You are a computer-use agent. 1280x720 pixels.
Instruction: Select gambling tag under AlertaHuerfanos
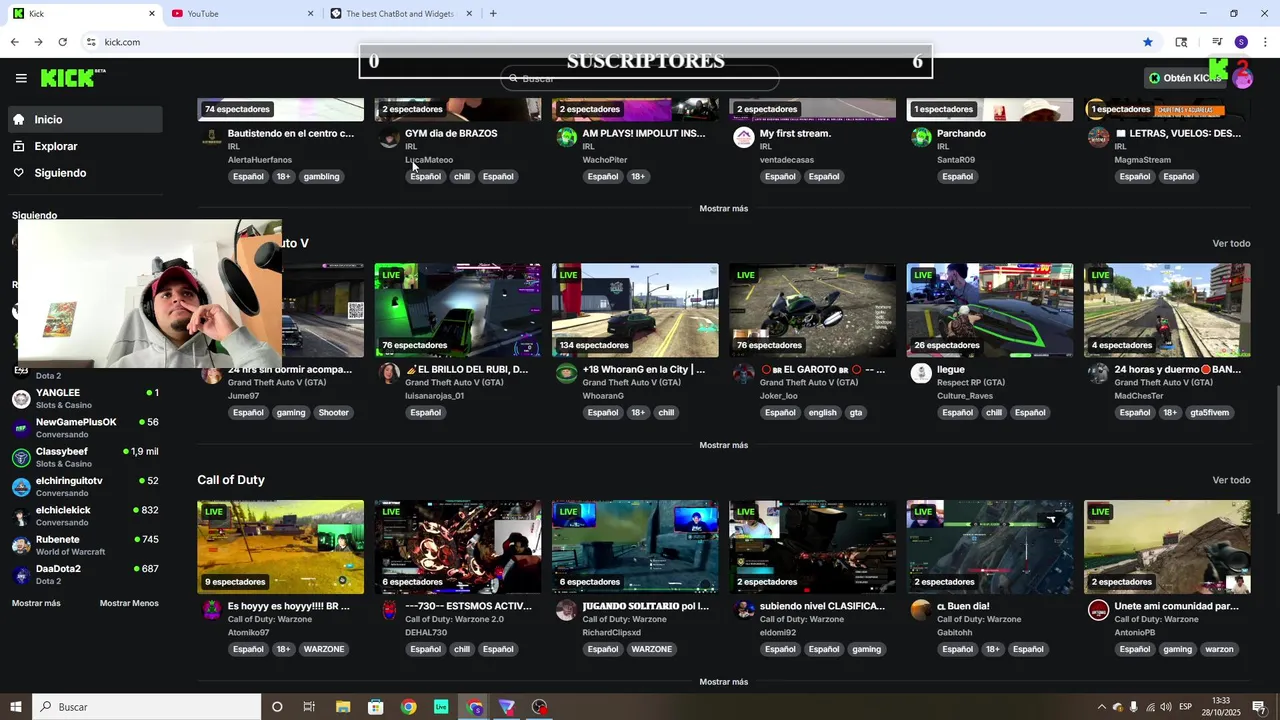[322, 177]
